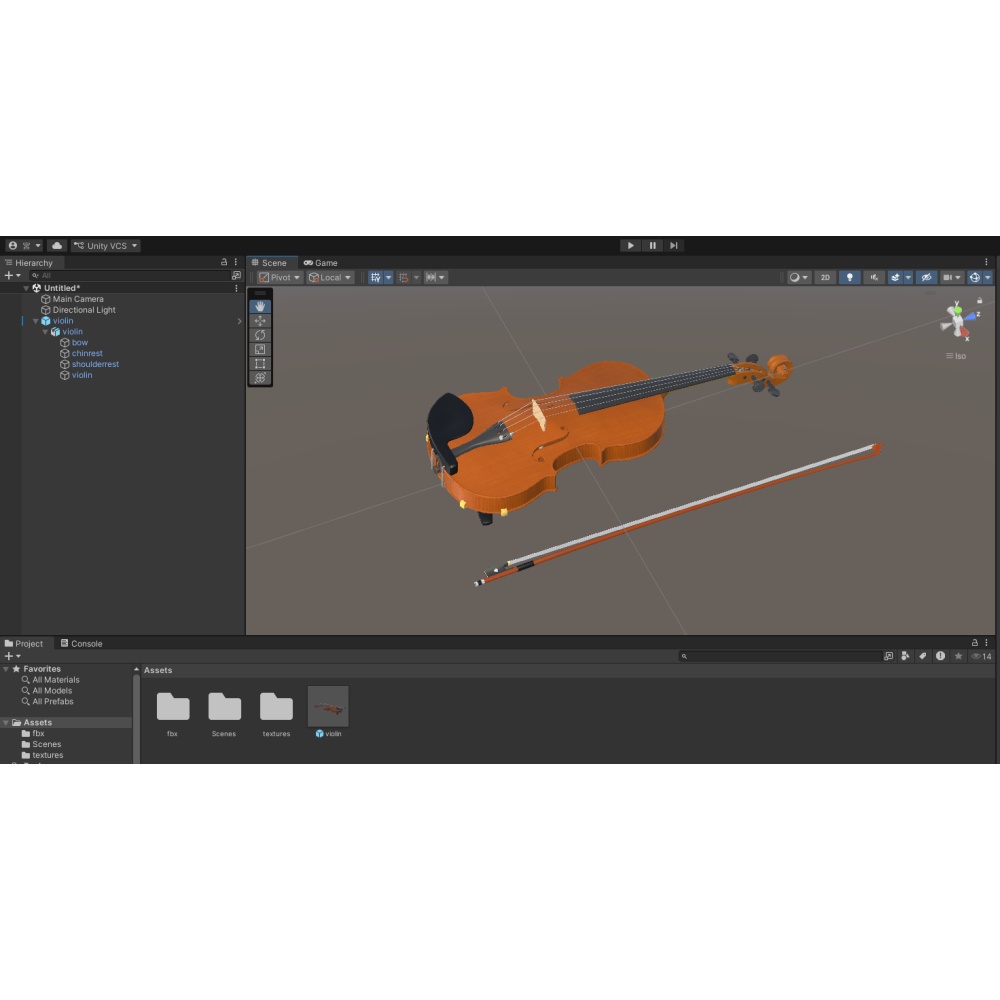Click the lock icon beside the orientation gizmo
Image resolution: width=1000 pixels, height=1000 pixels.
(x=980, y=300)
